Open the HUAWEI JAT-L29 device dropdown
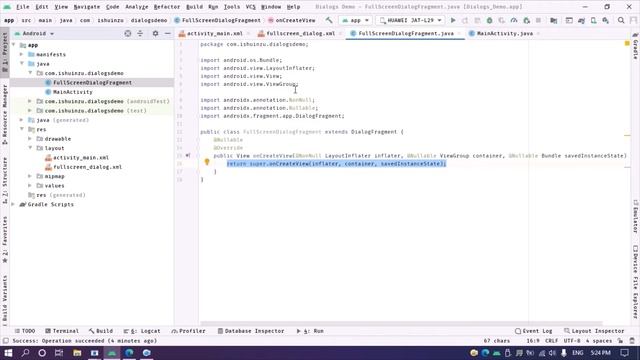The height and width of the screenshot is (360, 640). click(x=410, y=20)
